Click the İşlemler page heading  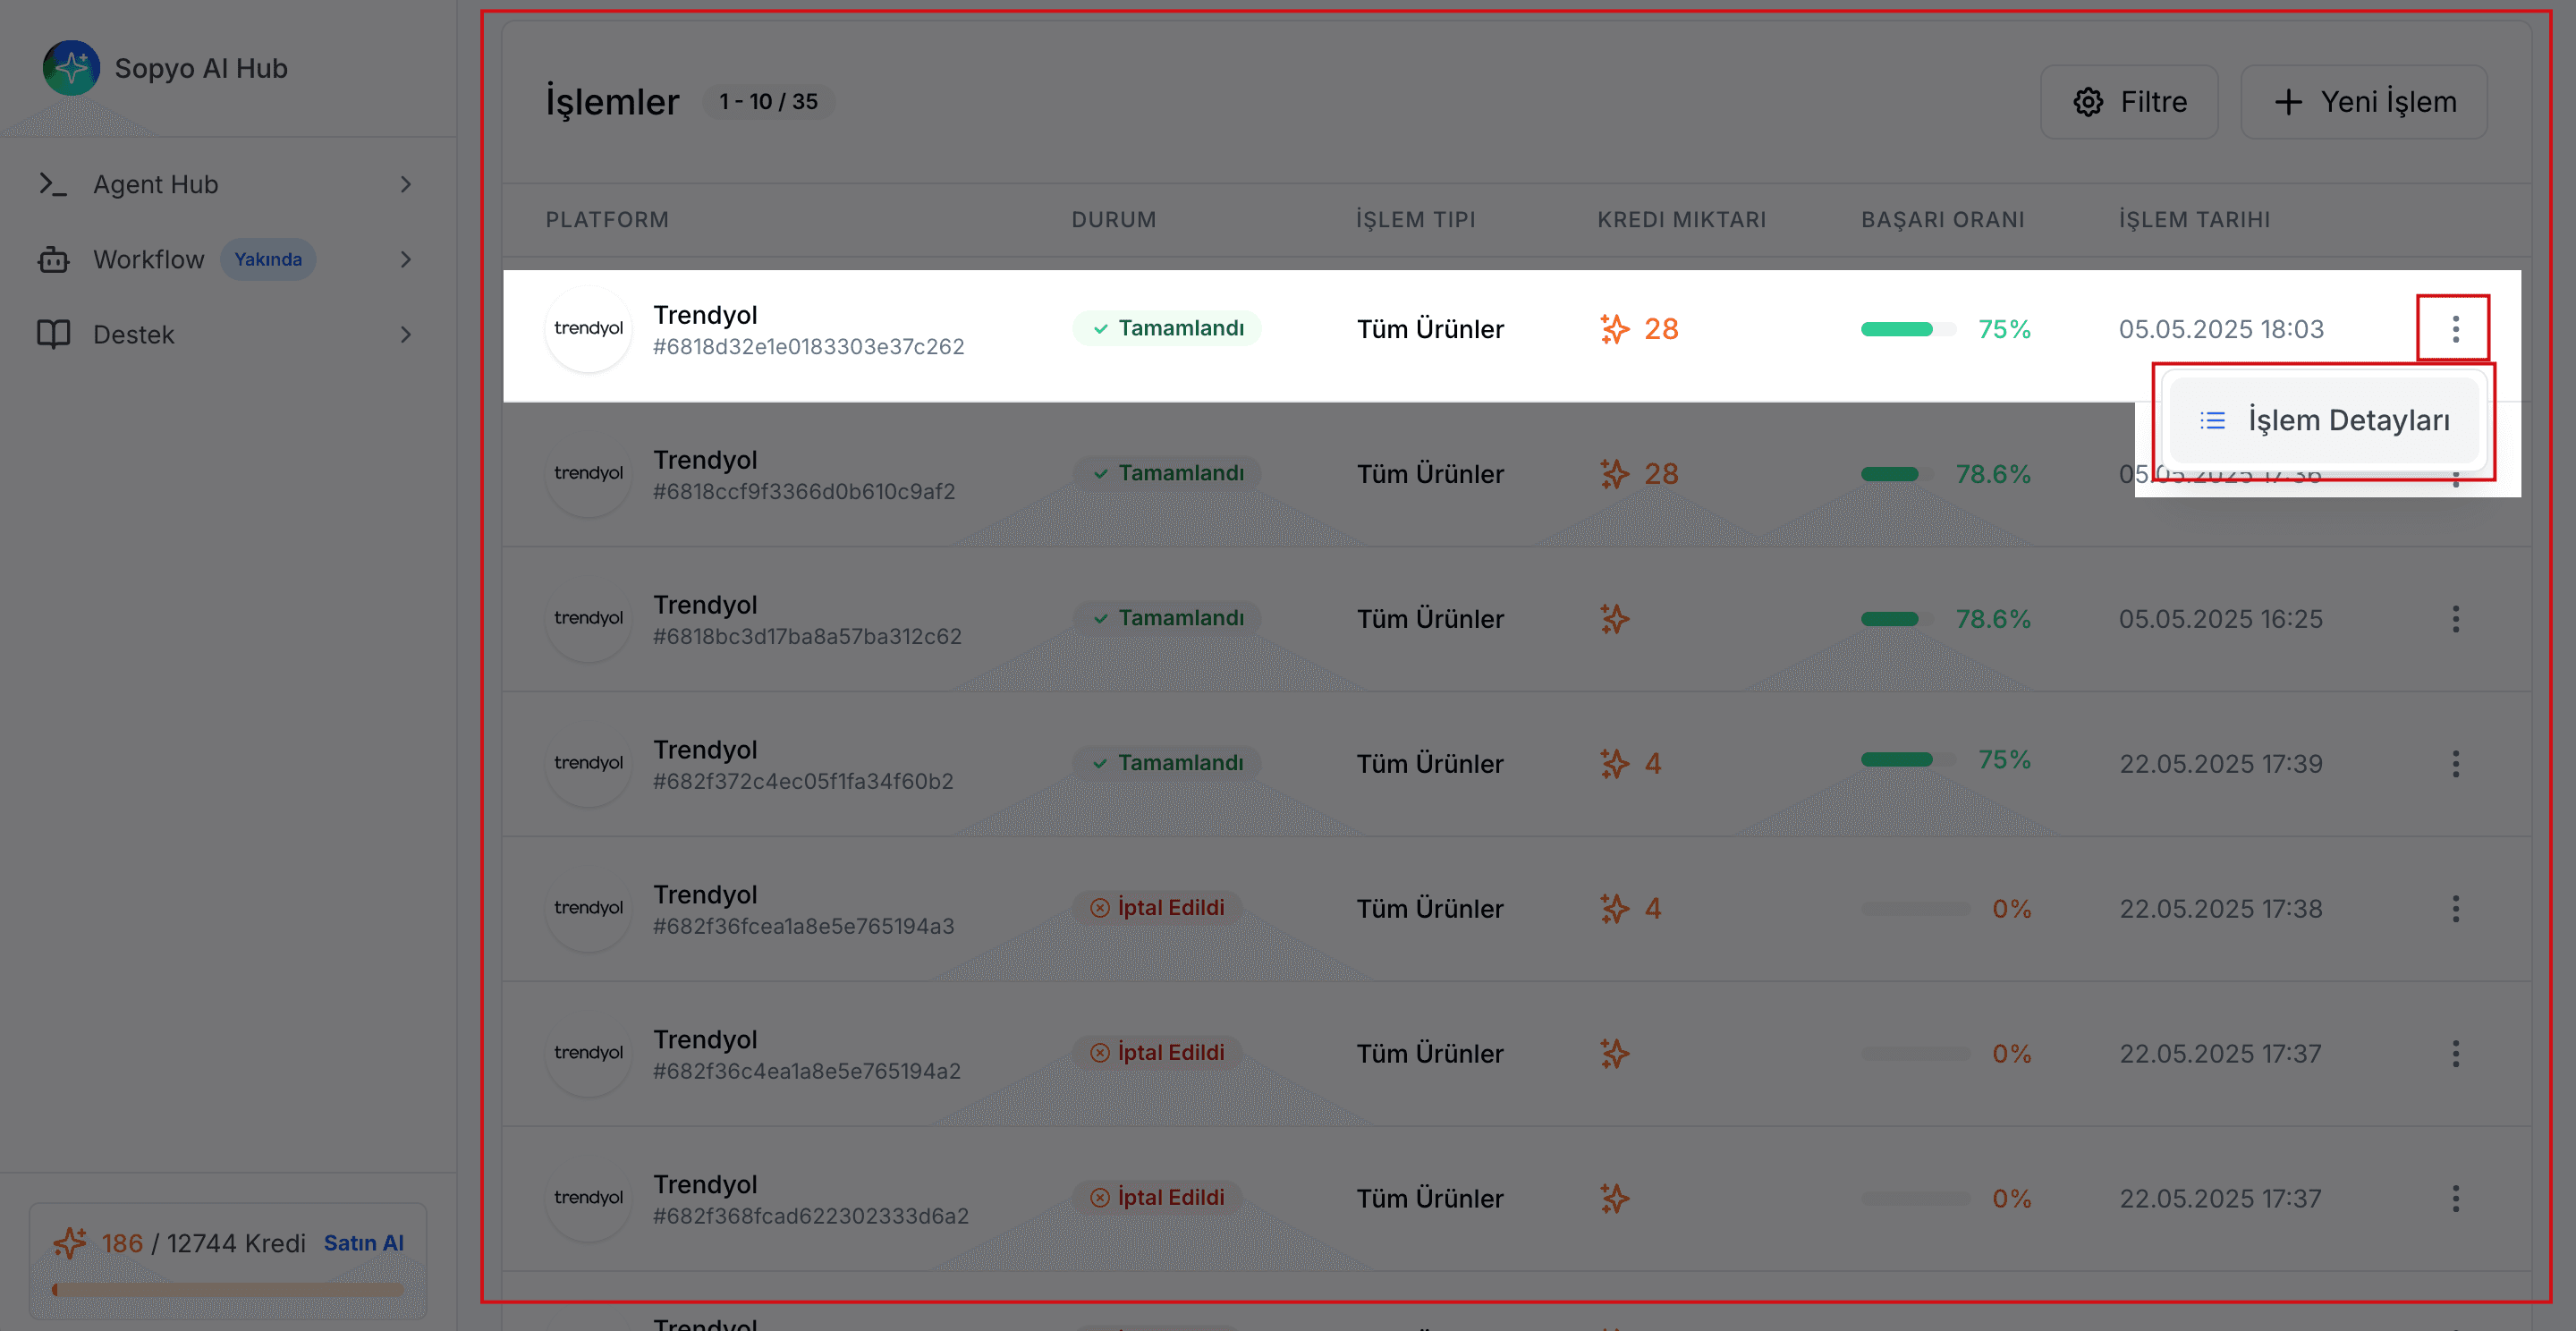coord(612,102)
